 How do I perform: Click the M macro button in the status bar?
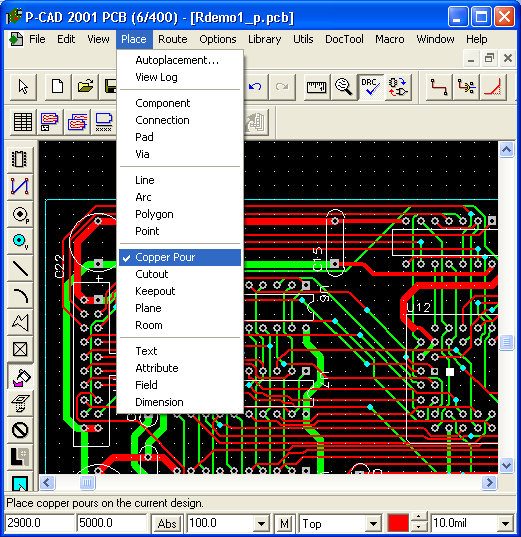pyautogui.click(x=284, y=523)
